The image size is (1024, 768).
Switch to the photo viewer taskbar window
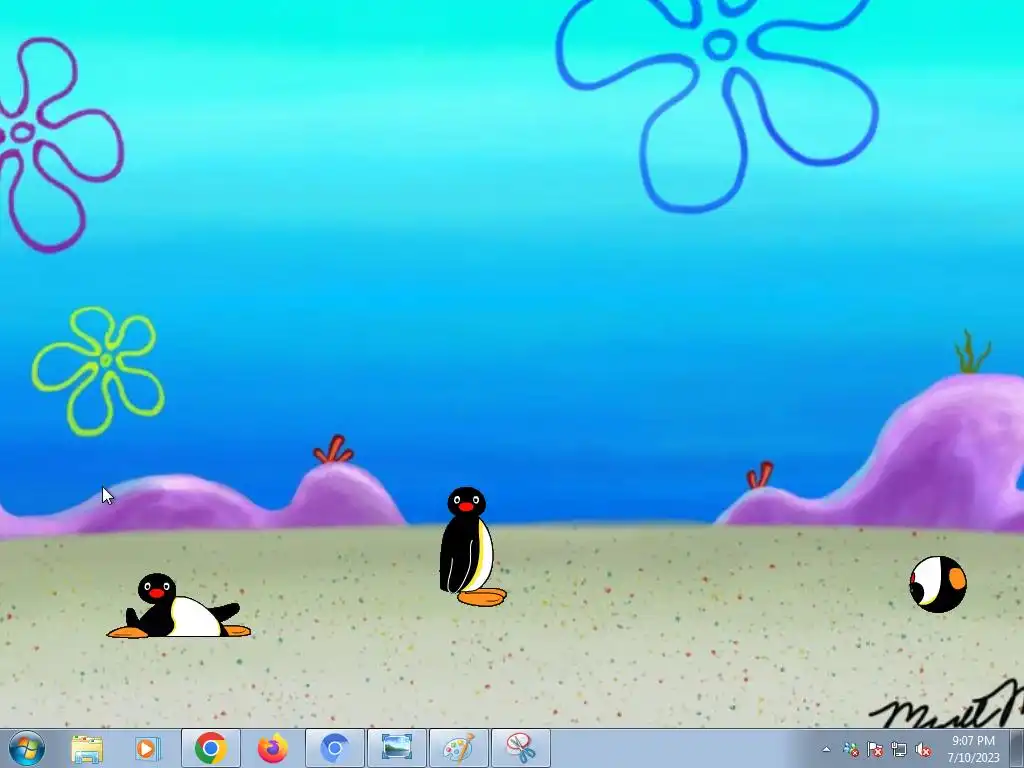396,748
